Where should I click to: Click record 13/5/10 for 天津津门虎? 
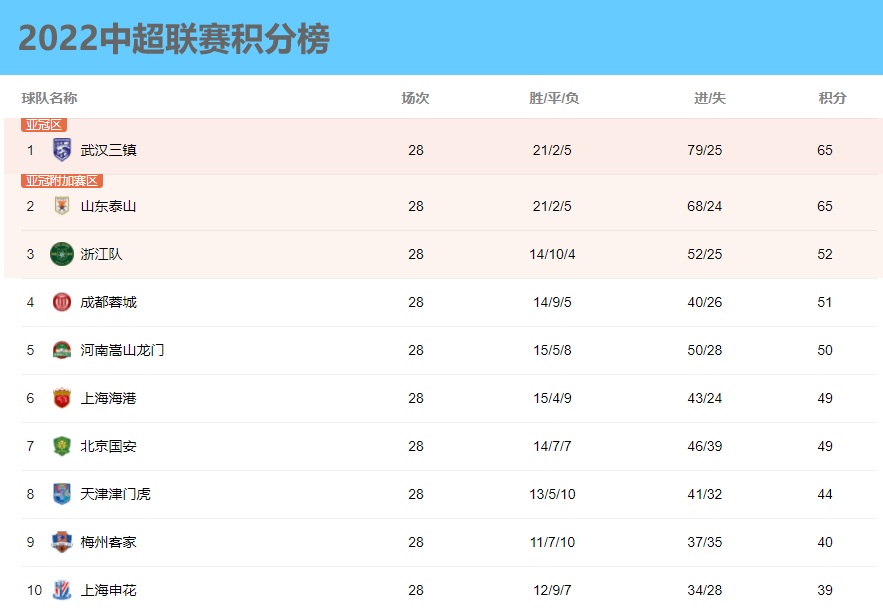coord(552,494)
